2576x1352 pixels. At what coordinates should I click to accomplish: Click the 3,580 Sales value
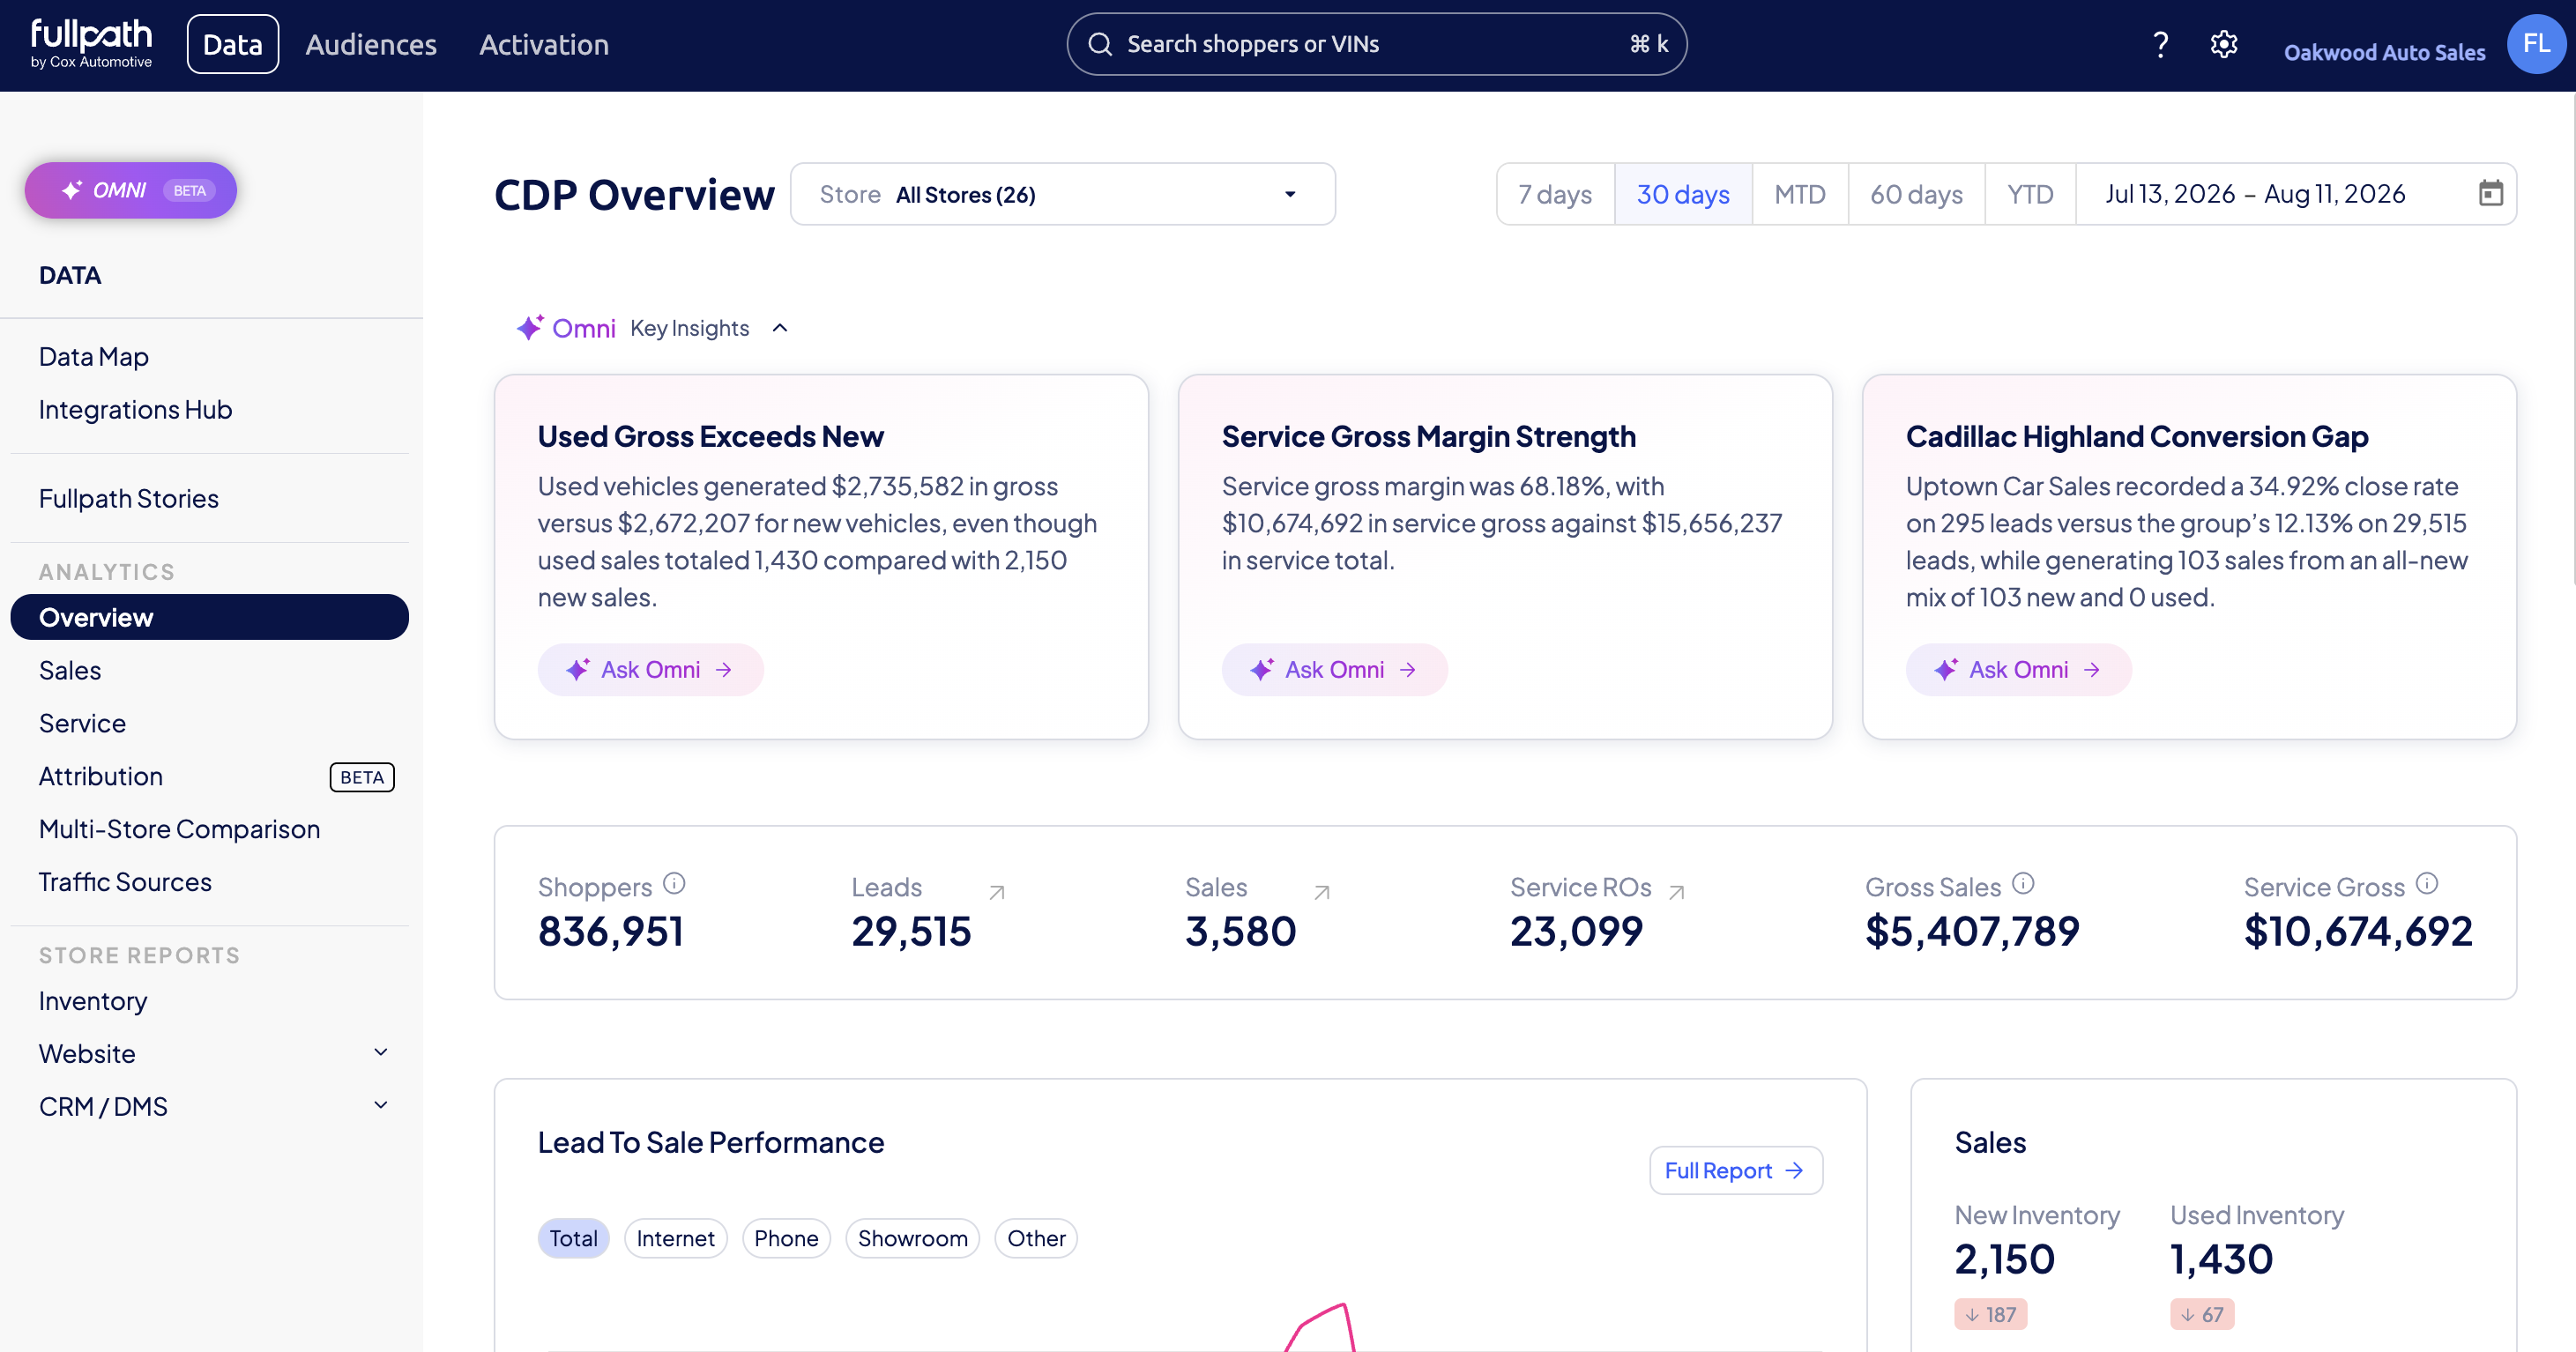click(1241, 931)
